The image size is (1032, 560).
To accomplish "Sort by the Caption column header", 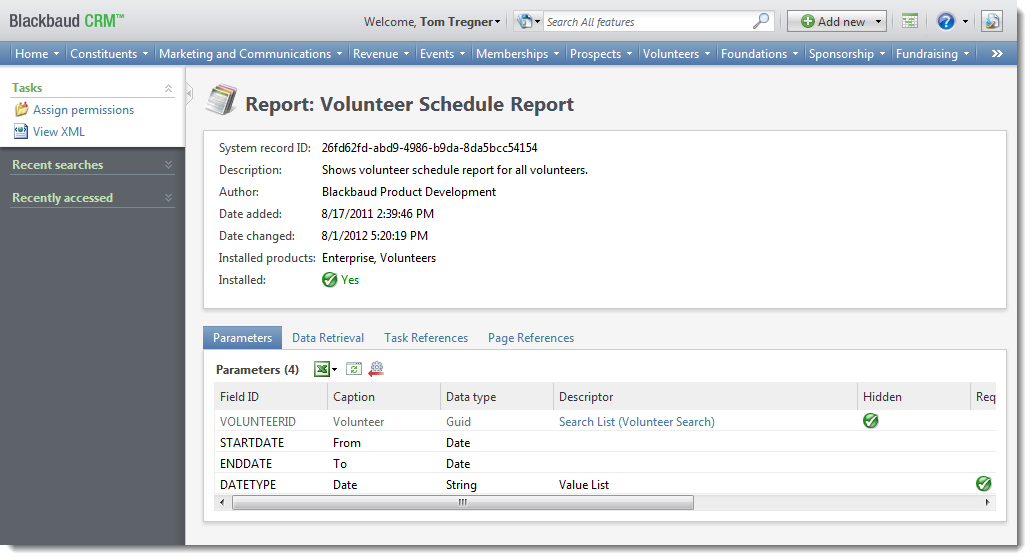I will coord(384,397).
